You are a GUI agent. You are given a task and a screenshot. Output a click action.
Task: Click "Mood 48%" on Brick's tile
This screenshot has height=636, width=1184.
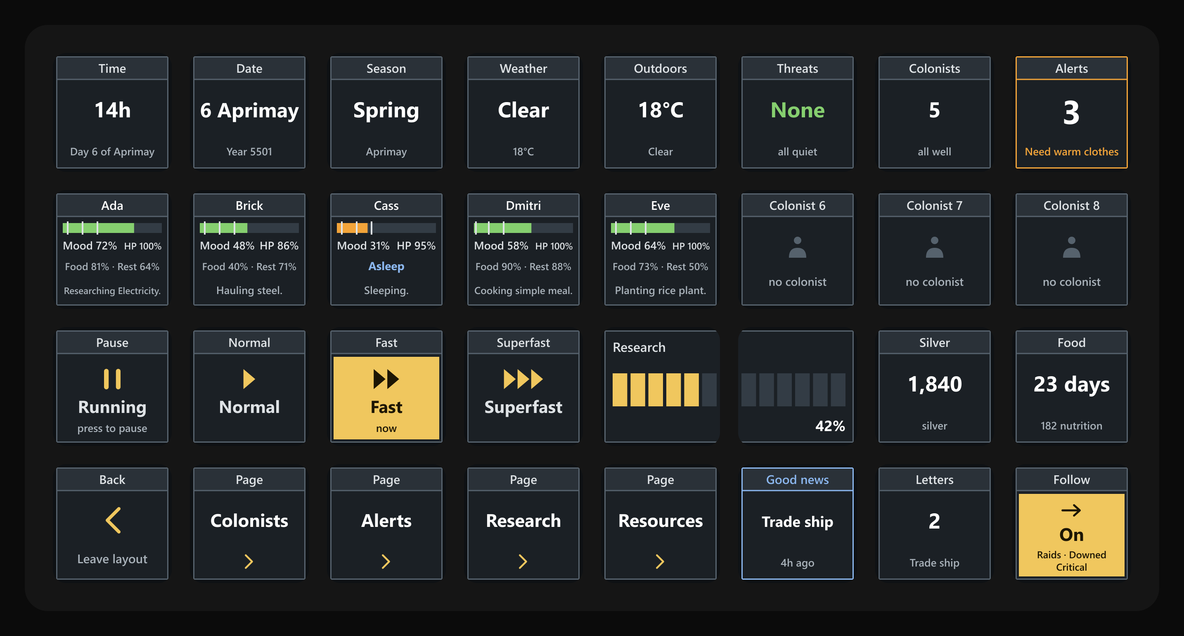[227, 245]
